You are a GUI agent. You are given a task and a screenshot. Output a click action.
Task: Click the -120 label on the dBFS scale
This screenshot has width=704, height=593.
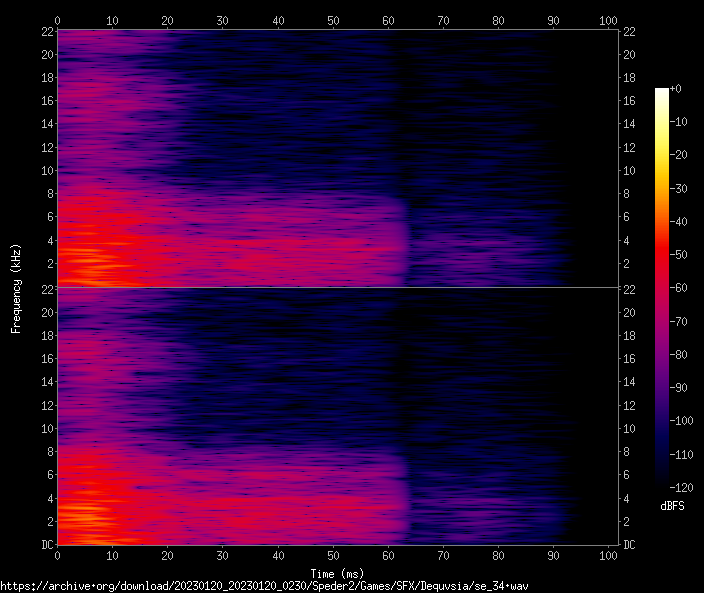pyautogui.click(x=686, y=487)
